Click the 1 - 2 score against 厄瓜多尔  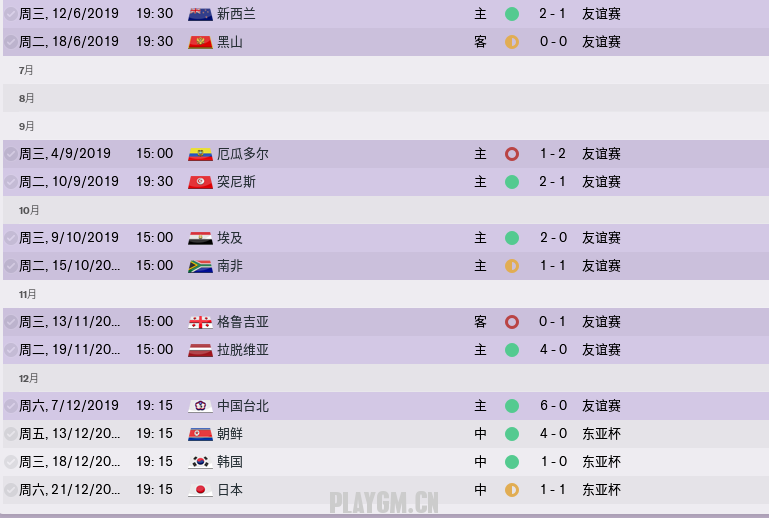[553, 154]
